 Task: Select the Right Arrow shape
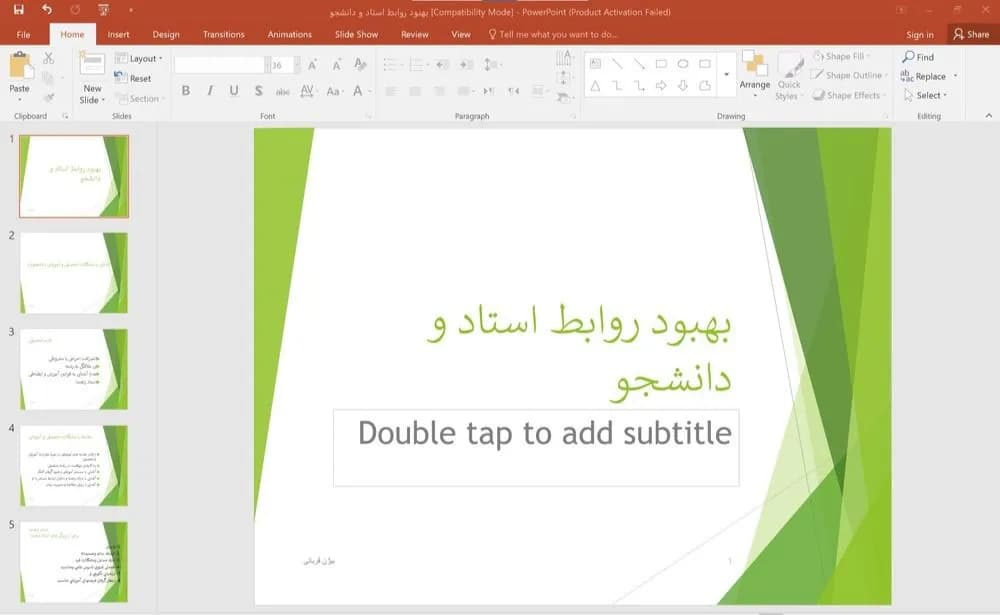coord(661,85)
